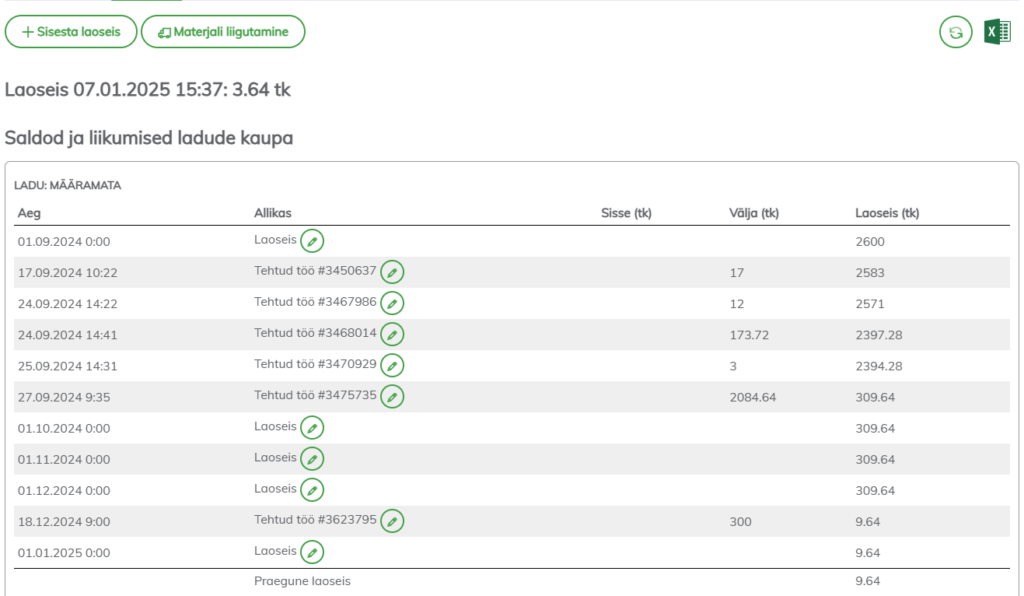Open Materjali liigutamine
Image resolution: width=1024 pixels, height=596 pixels.
tap(223, 32)
